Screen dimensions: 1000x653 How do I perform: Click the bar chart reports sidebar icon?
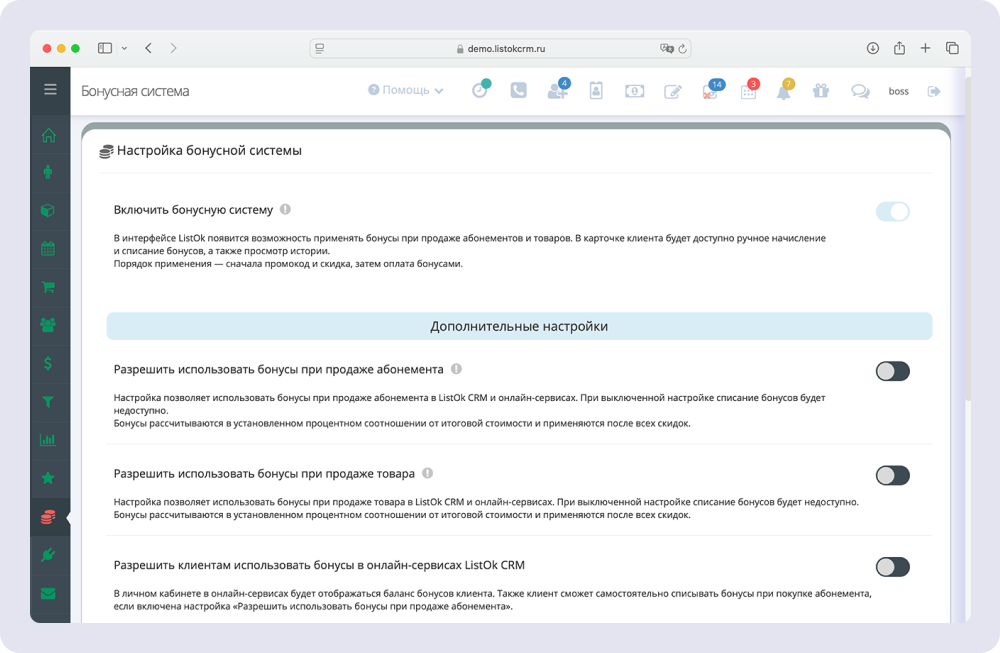click(48, 439)
